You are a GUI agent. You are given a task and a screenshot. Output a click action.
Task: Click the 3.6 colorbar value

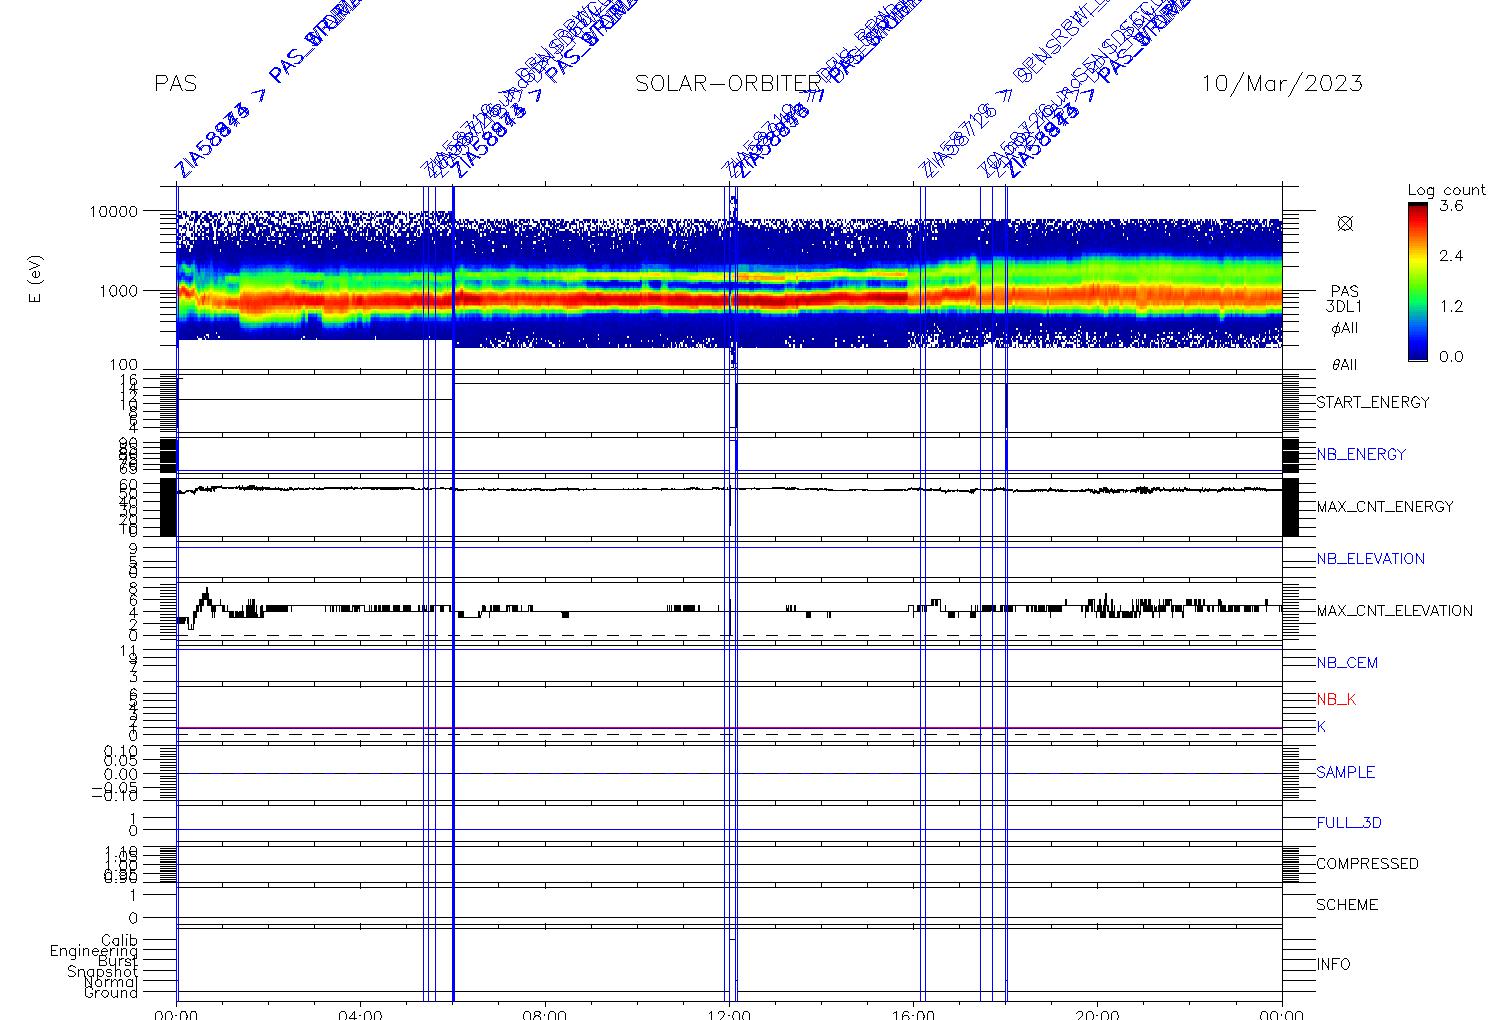[x=1451, y=206]
